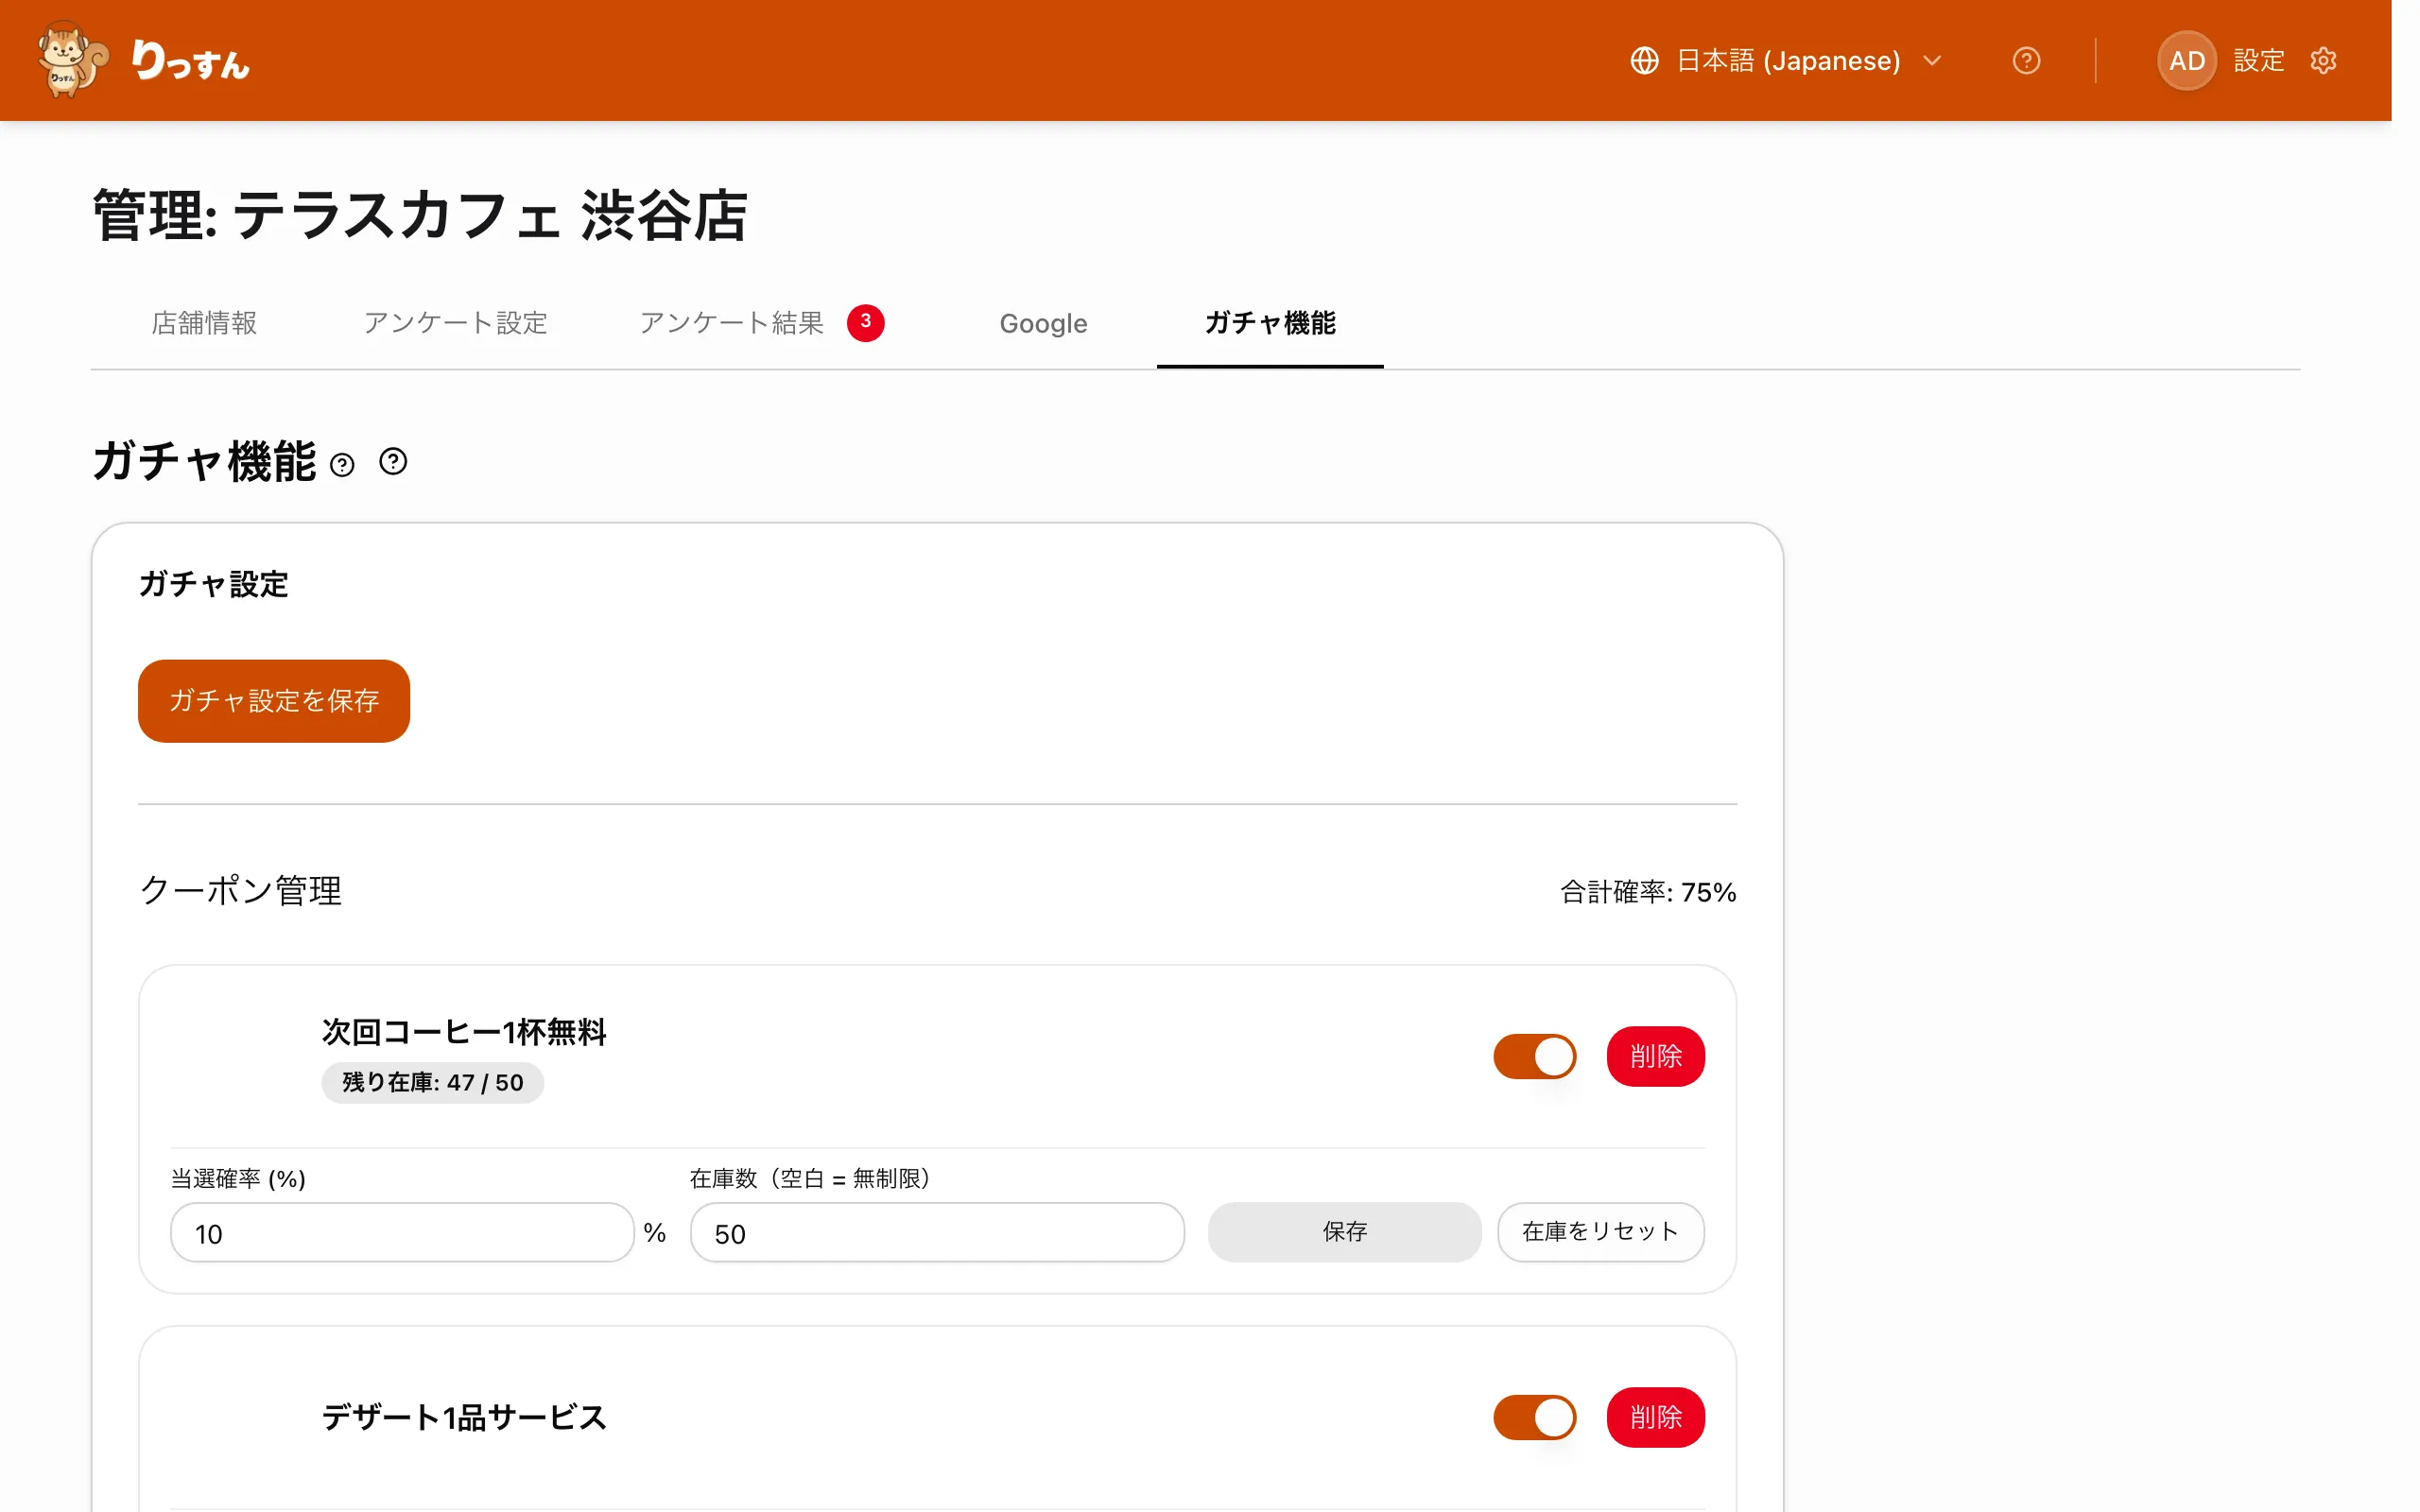Click 残り在庫: 47 / 50 badge

point(432,1082)
